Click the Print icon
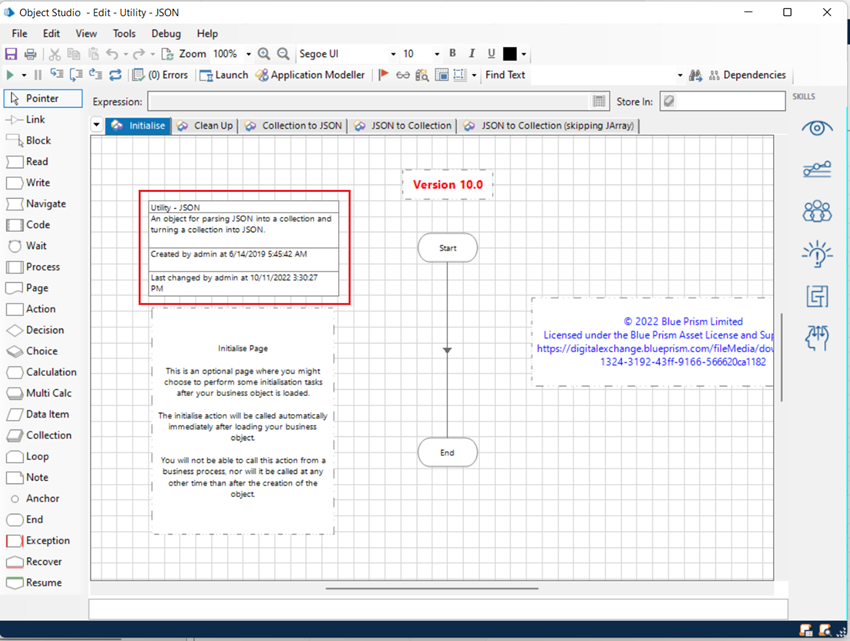 pos(30,54)
